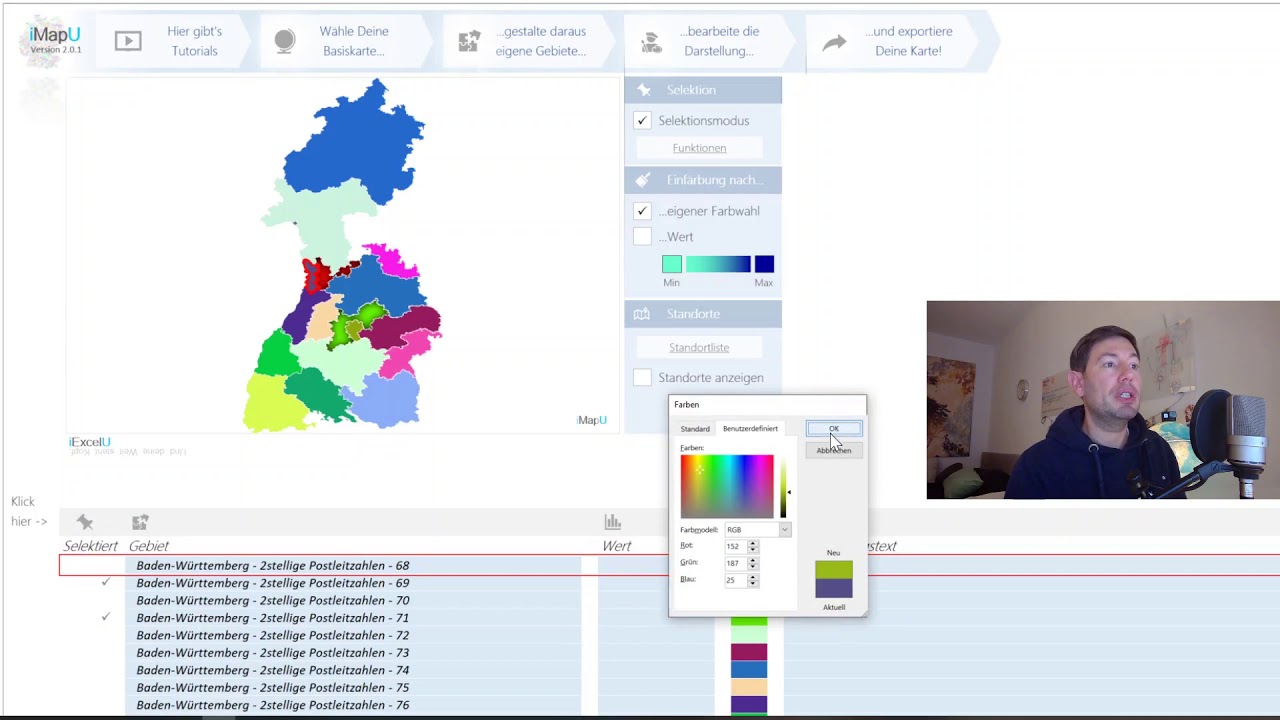The image size is (1280, 720).
Task: Uncheck the eigener Farbwahl checkbox
Action: pos(642,211)
